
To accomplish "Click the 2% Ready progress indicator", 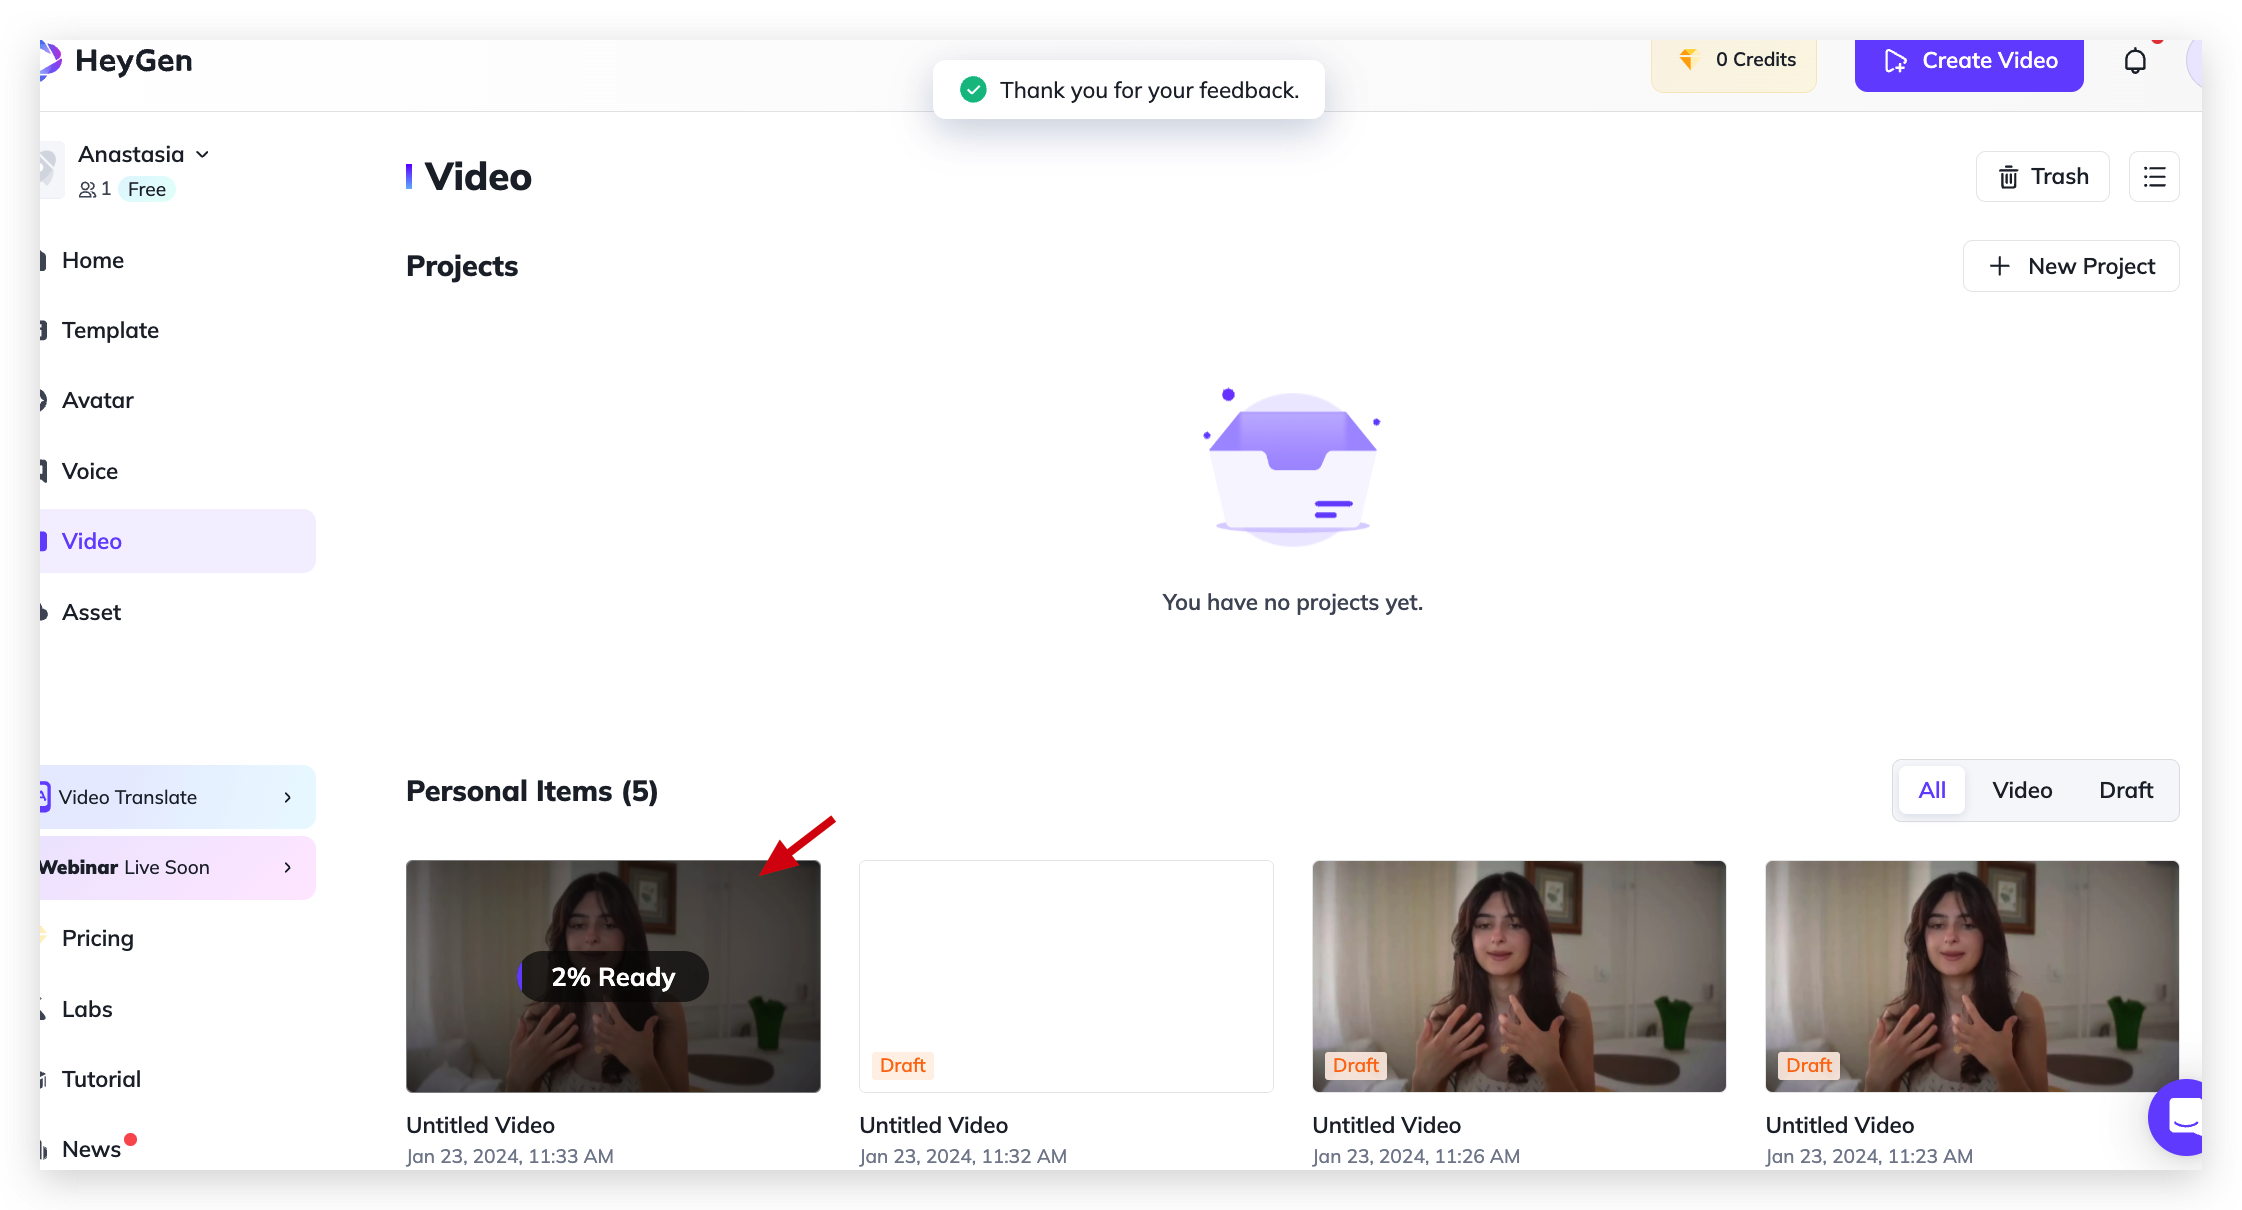I will pos(613,977).
